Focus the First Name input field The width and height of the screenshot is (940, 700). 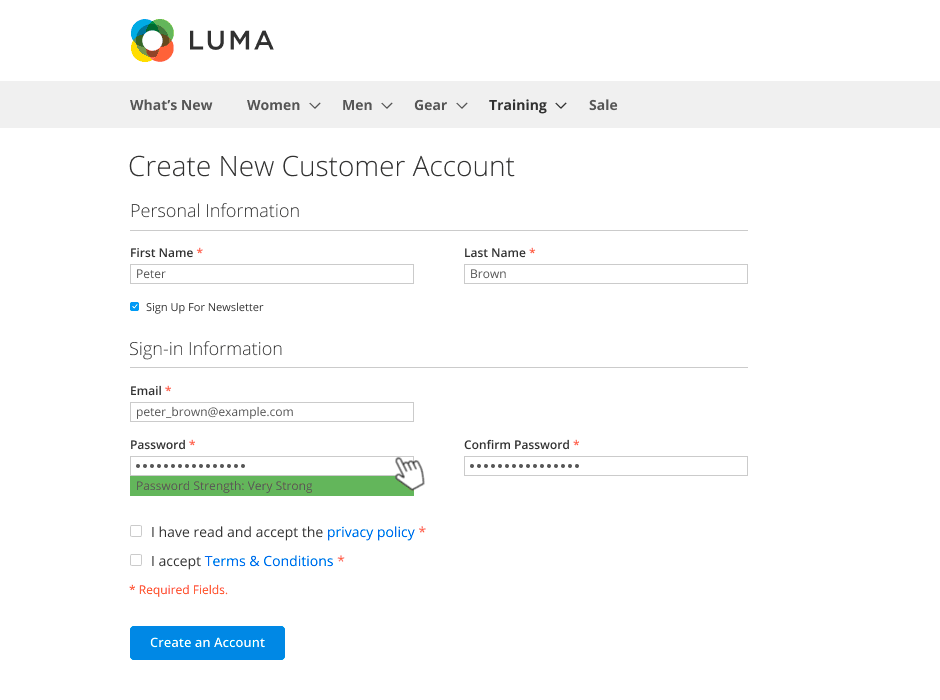272,274
